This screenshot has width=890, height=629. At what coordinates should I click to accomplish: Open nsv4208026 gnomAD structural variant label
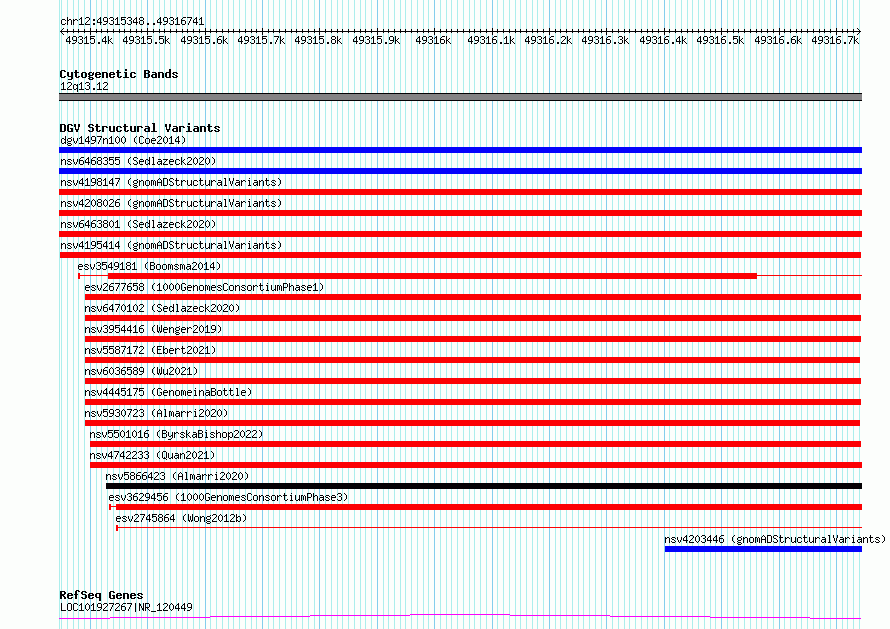(171, 203)
